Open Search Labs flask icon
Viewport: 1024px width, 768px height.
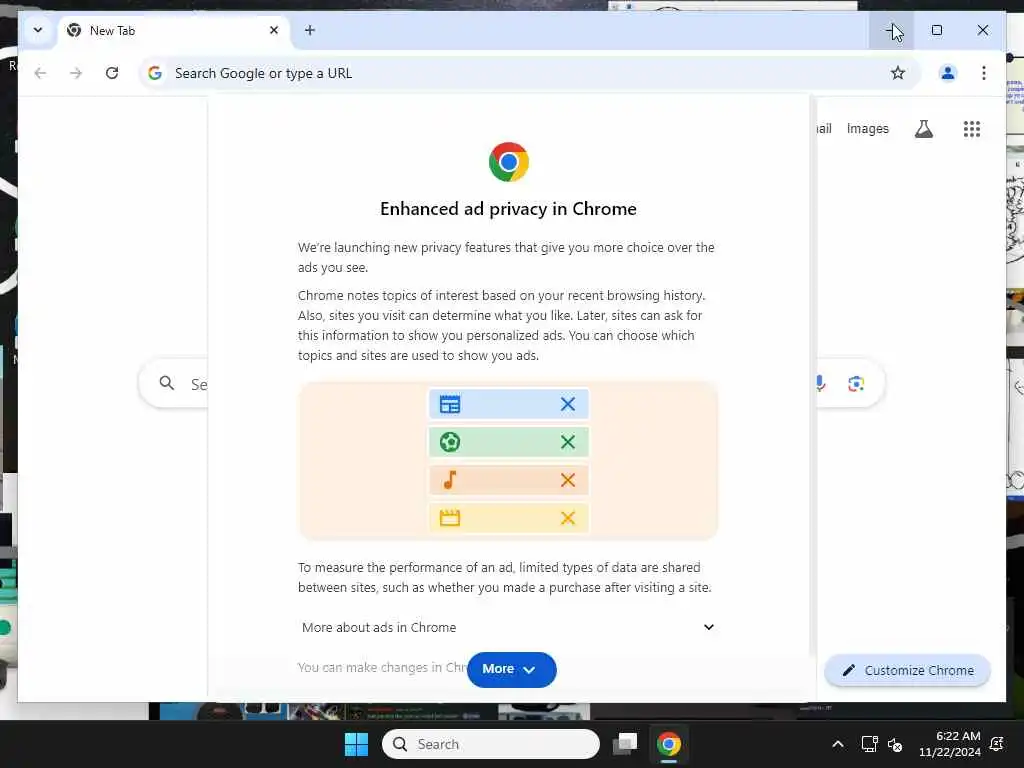pos(923,129)
